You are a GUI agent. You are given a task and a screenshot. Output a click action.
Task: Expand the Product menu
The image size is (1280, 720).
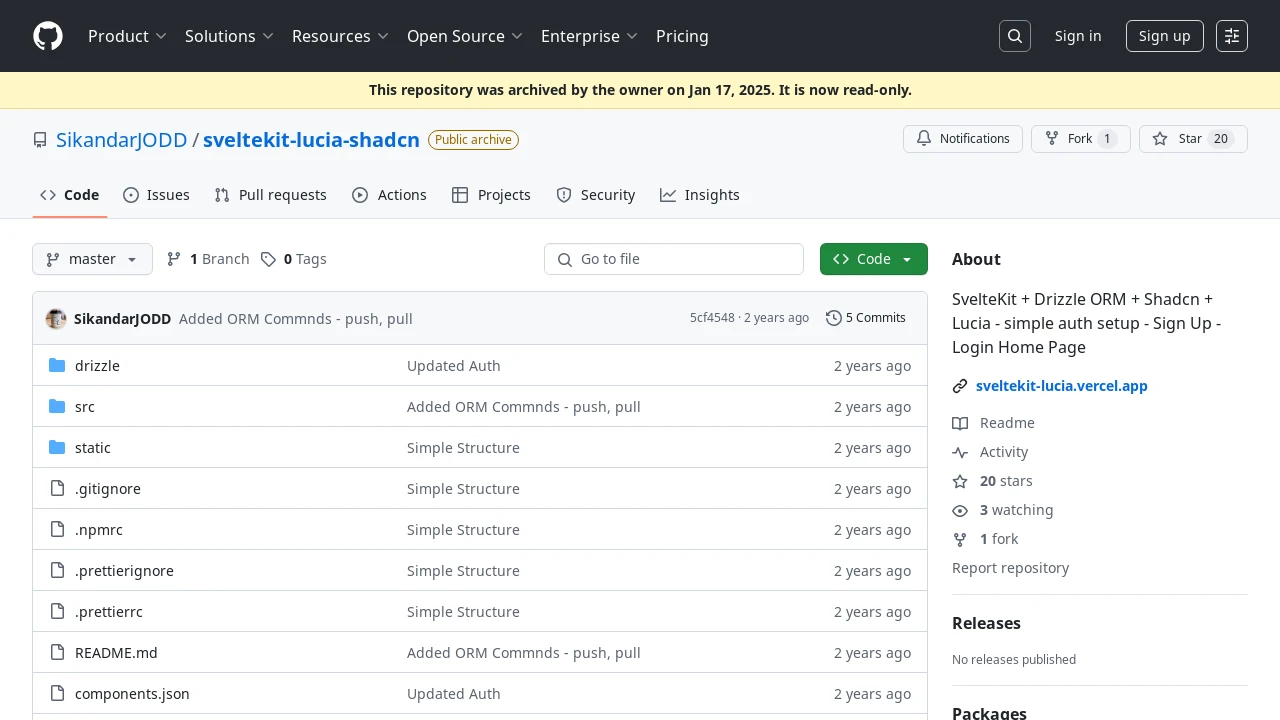pos(127,36)
